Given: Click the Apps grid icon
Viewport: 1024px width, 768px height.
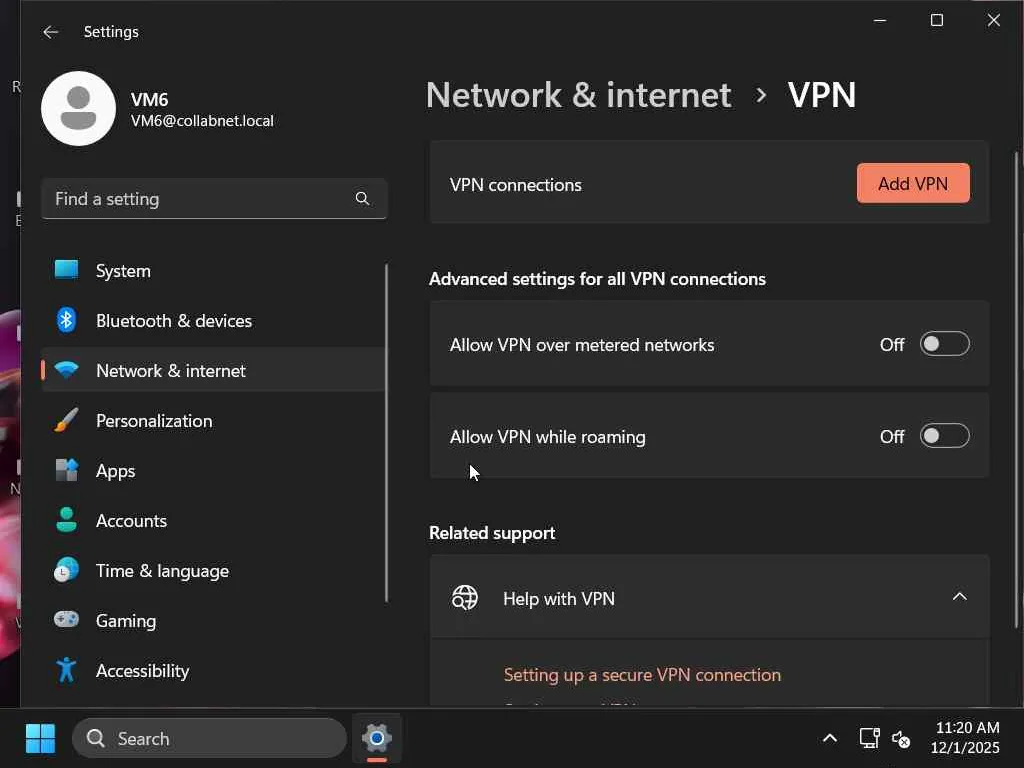Looking at the screenshot, I should [66, 470].
